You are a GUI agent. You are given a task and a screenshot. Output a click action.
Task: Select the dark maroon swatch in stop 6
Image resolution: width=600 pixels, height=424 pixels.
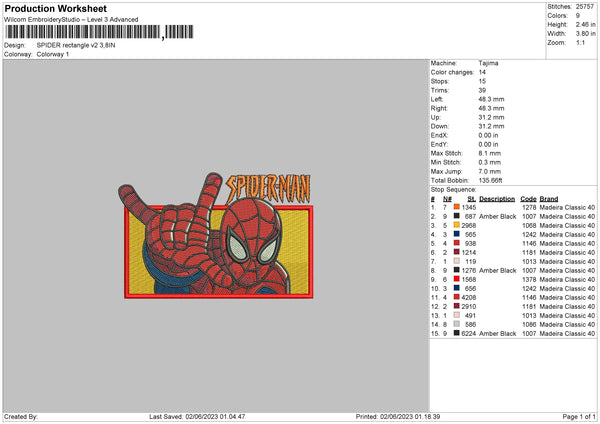[x=456, y=252]
